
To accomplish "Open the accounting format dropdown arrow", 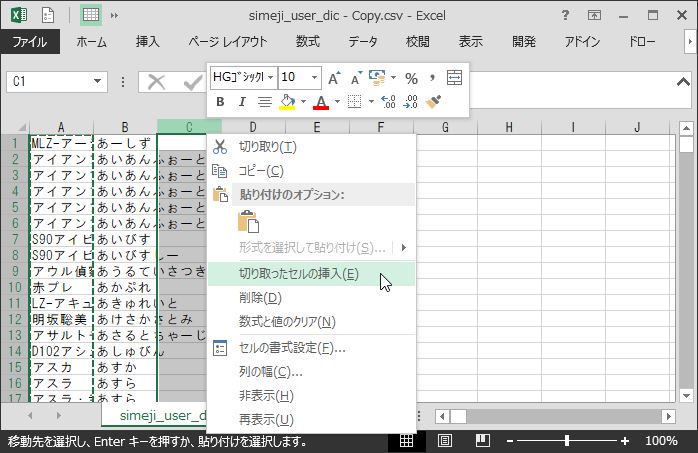I will point(393,78).
